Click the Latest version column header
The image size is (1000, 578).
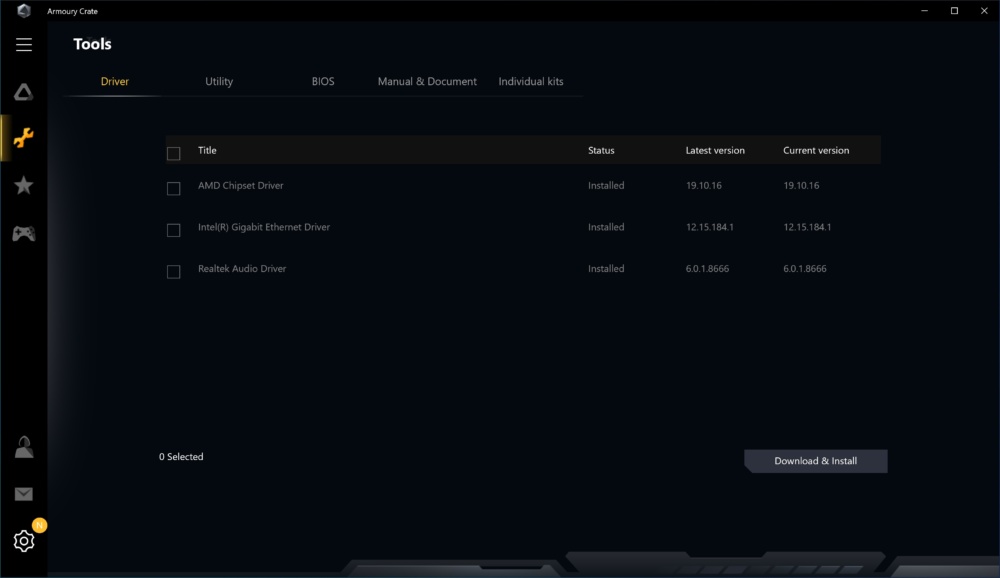[x=715, y=151]
